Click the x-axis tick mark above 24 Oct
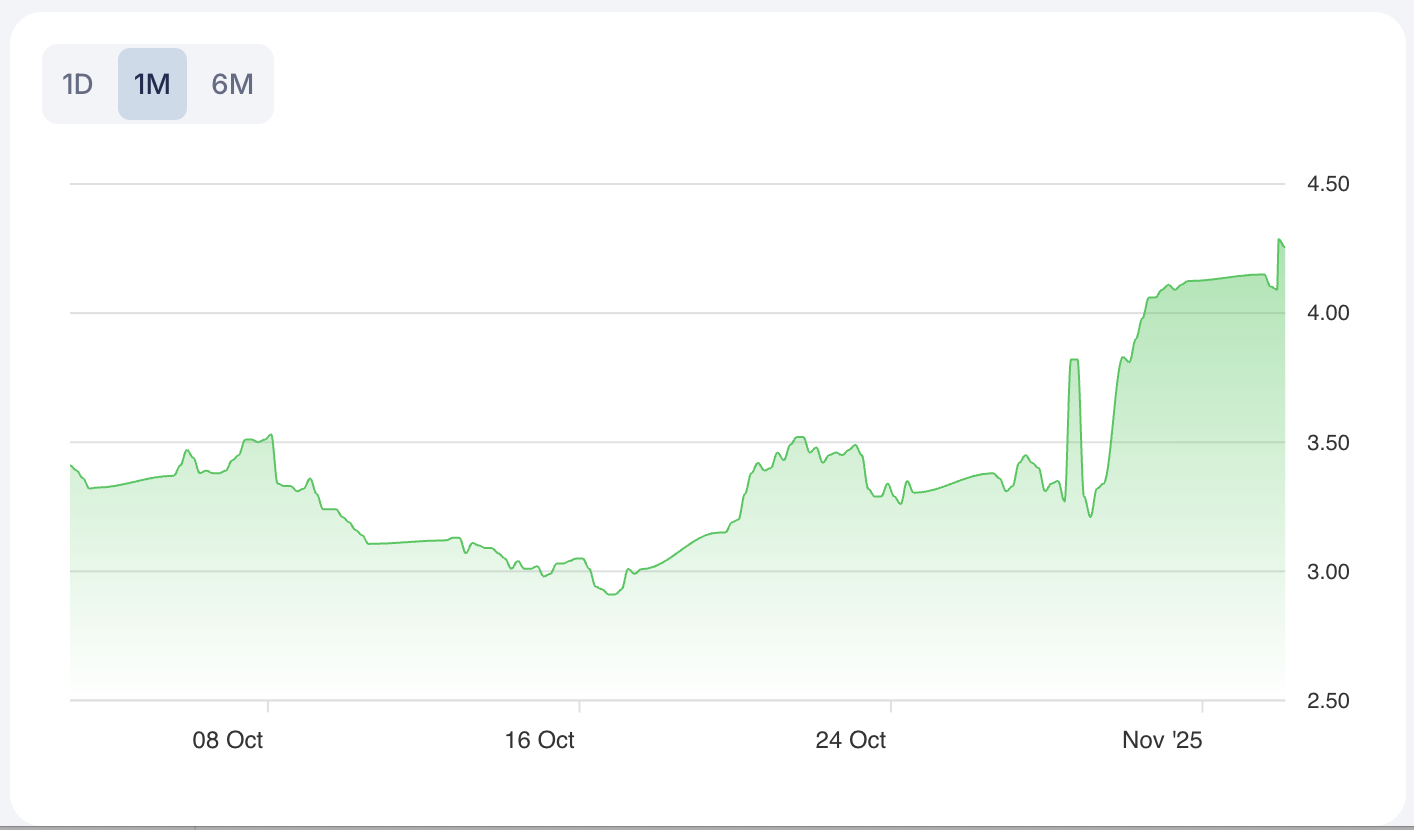This screenshot has width=1414, height=830. pos(890,705)
